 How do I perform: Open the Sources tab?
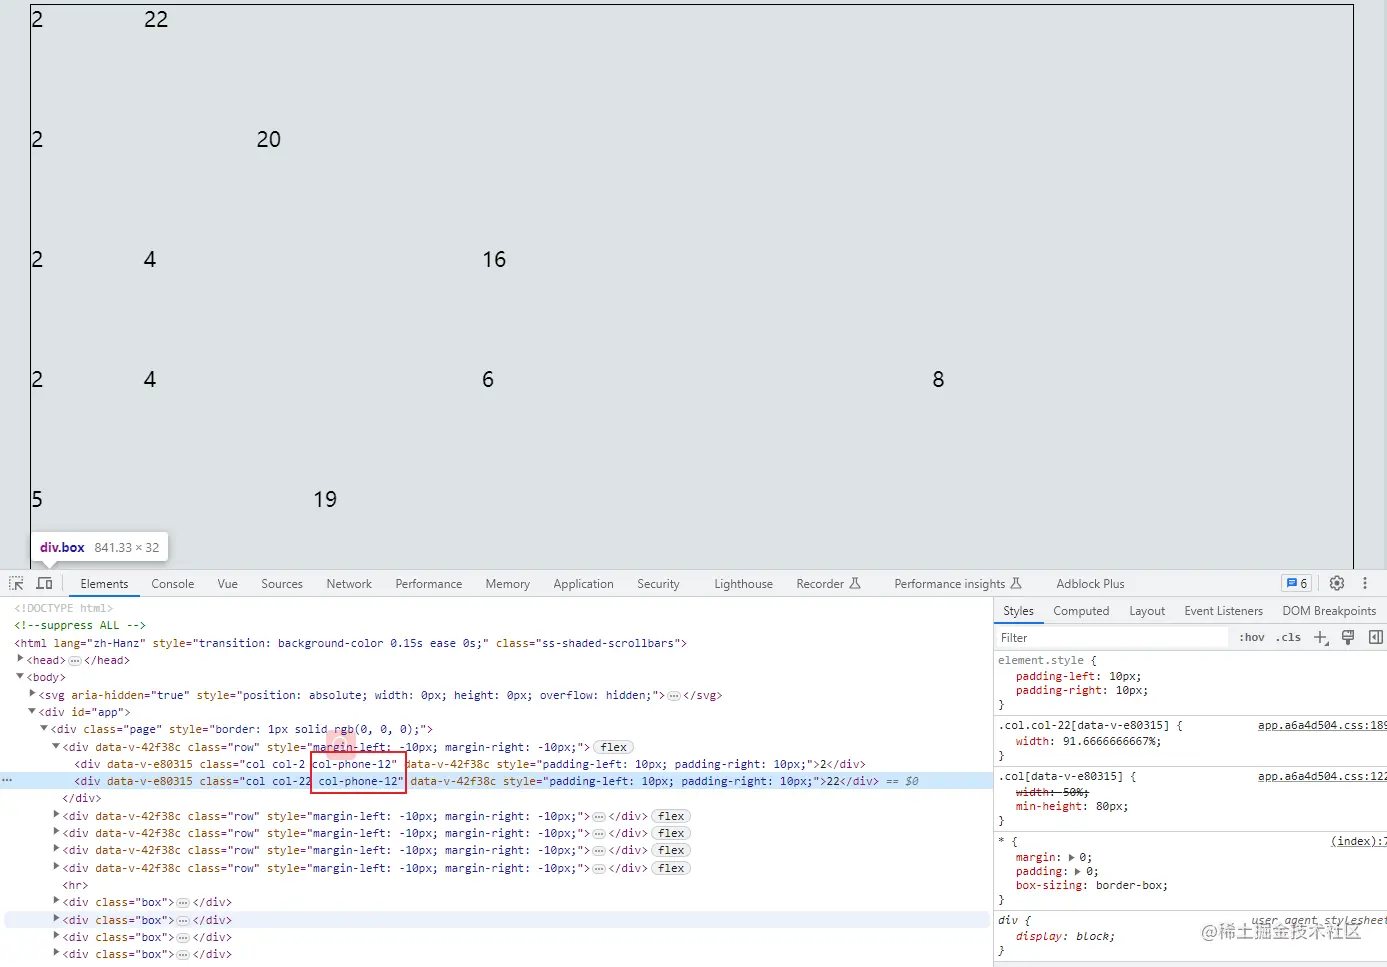[282, 584]
